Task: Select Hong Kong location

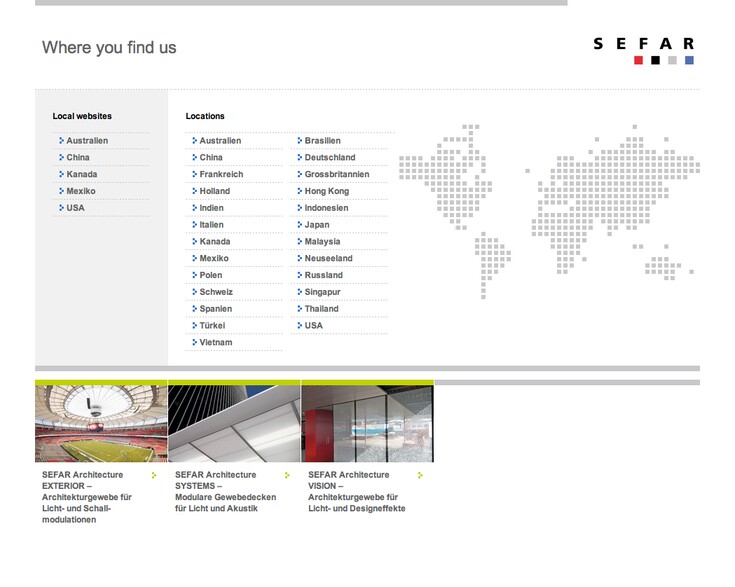Action: pos(326,191)
